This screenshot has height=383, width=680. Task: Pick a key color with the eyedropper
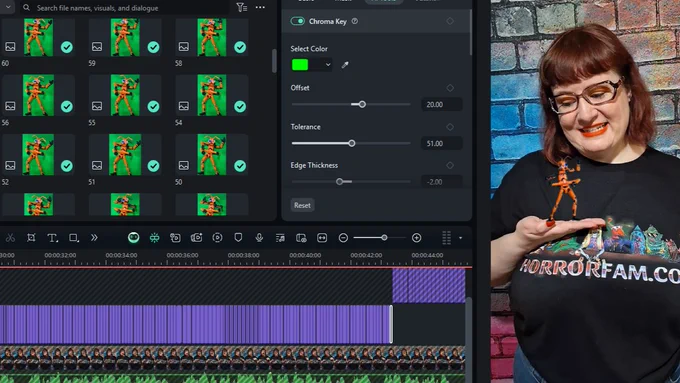click(x=345, y=65)
